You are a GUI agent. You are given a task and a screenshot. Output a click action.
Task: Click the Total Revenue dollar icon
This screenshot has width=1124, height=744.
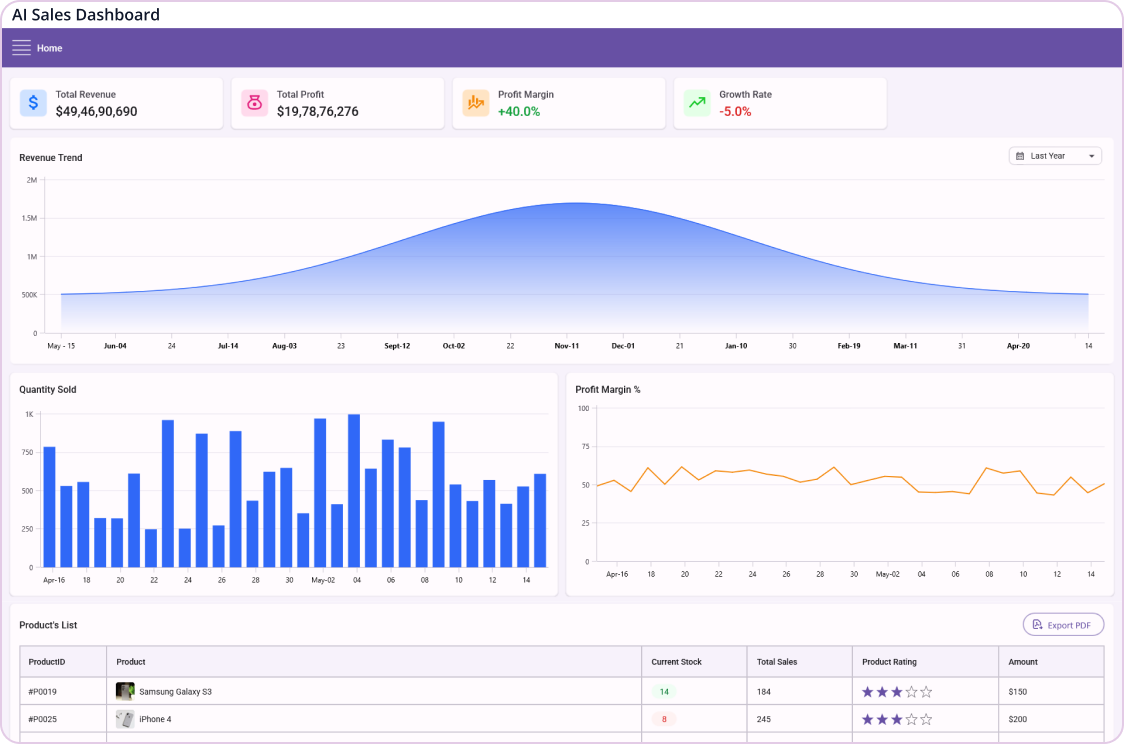coord(33,103)
